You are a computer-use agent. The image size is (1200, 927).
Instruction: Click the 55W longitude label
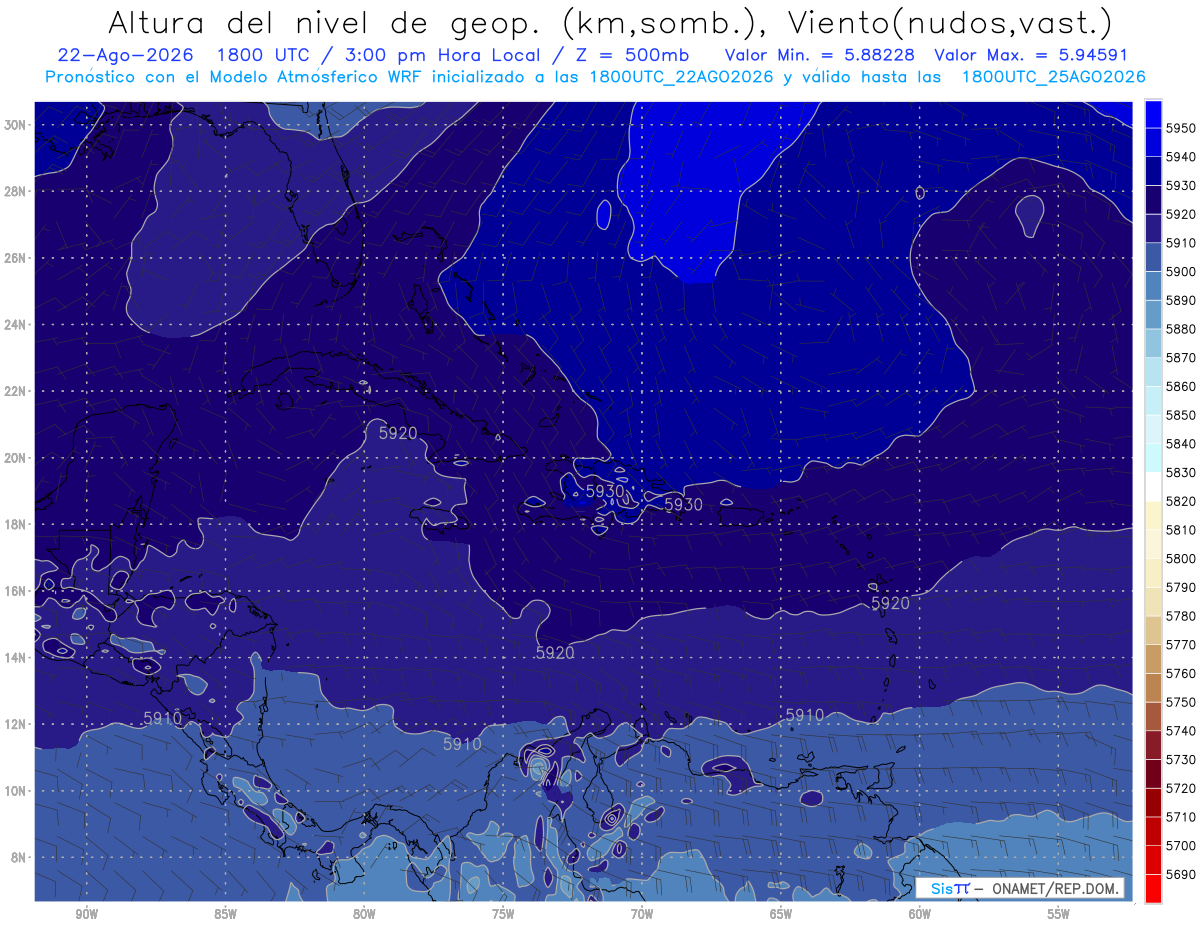click(x=1059, y=914)
